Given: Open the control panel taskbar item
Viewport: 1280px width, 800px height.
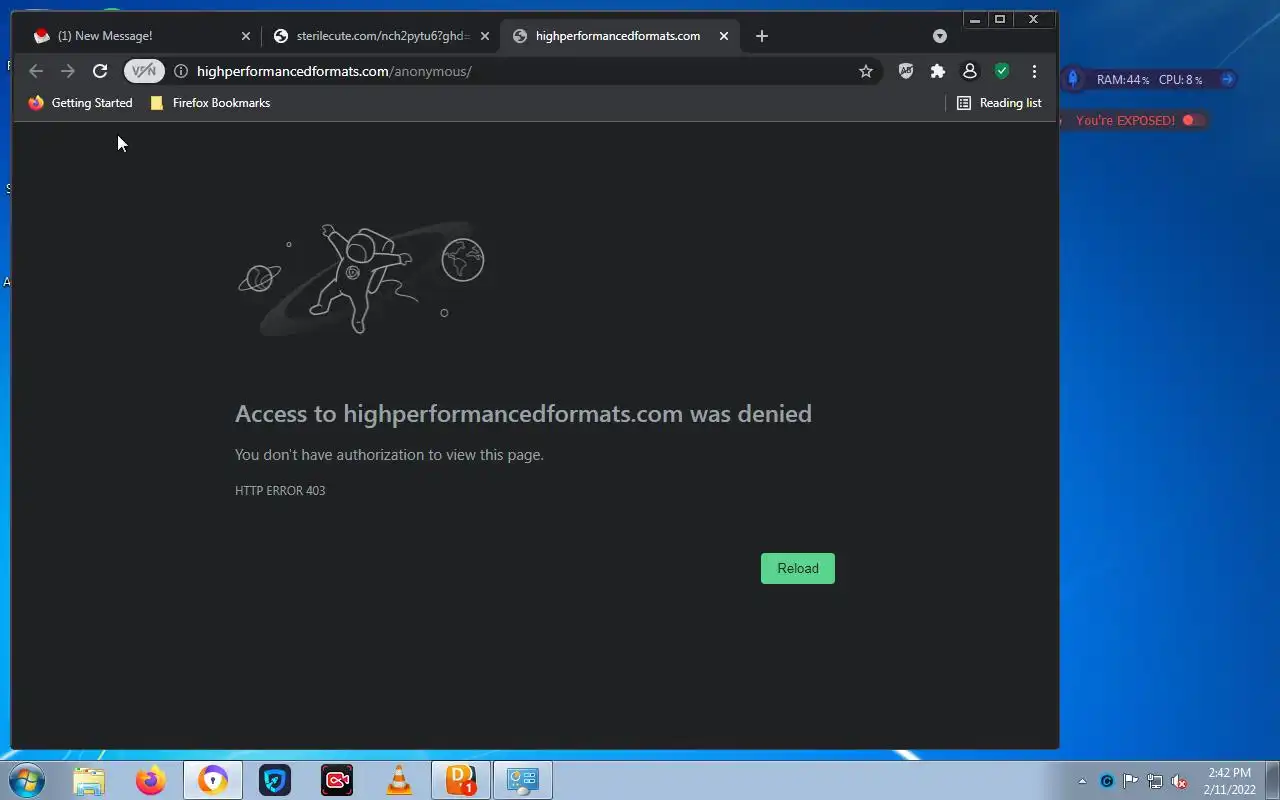Looking at the screenshot, I should point(523,780).
